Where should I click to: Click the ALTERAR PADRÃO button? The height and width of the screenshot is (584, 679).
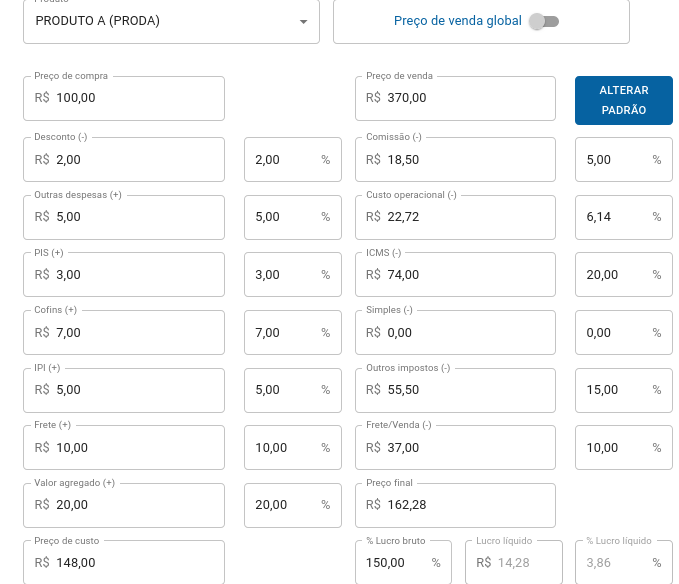[x=624, y=100]
